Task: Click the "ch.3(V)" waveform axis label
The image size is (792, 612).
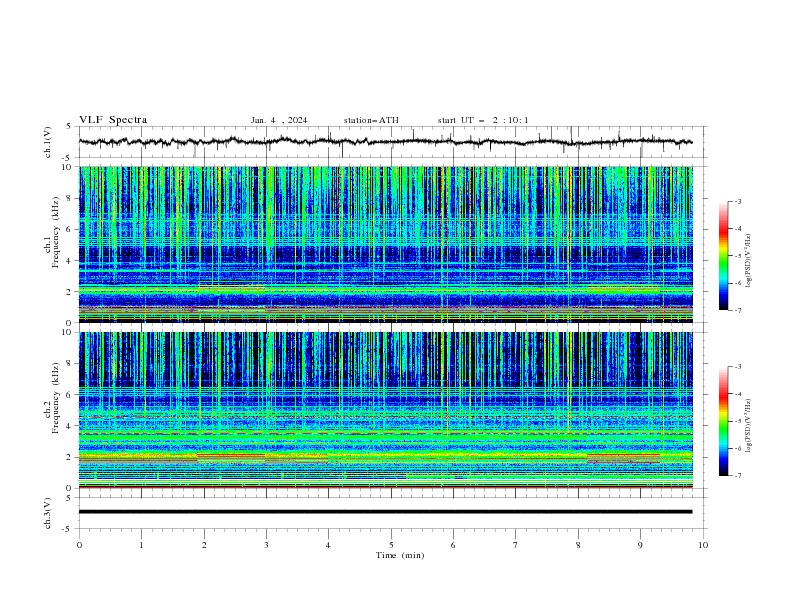Action: click(48, 513)
